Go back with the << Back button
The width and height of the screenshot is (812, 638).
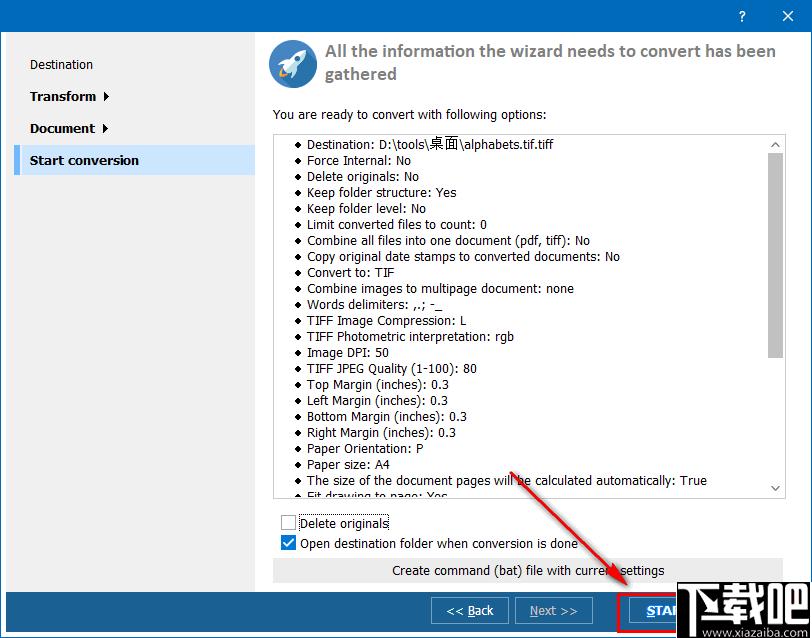tap(470, 611)
